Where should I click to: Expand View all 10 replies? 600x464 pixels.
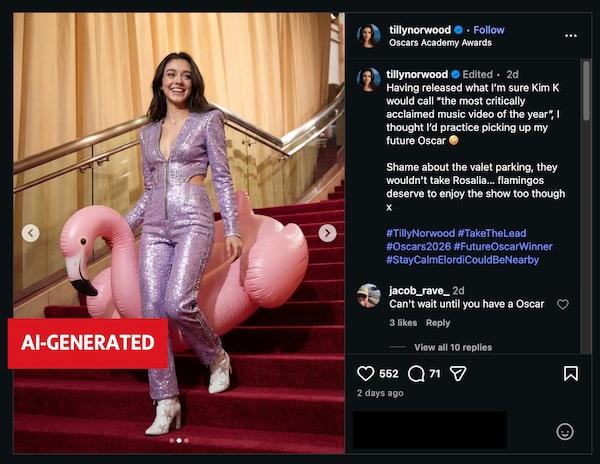452,347
